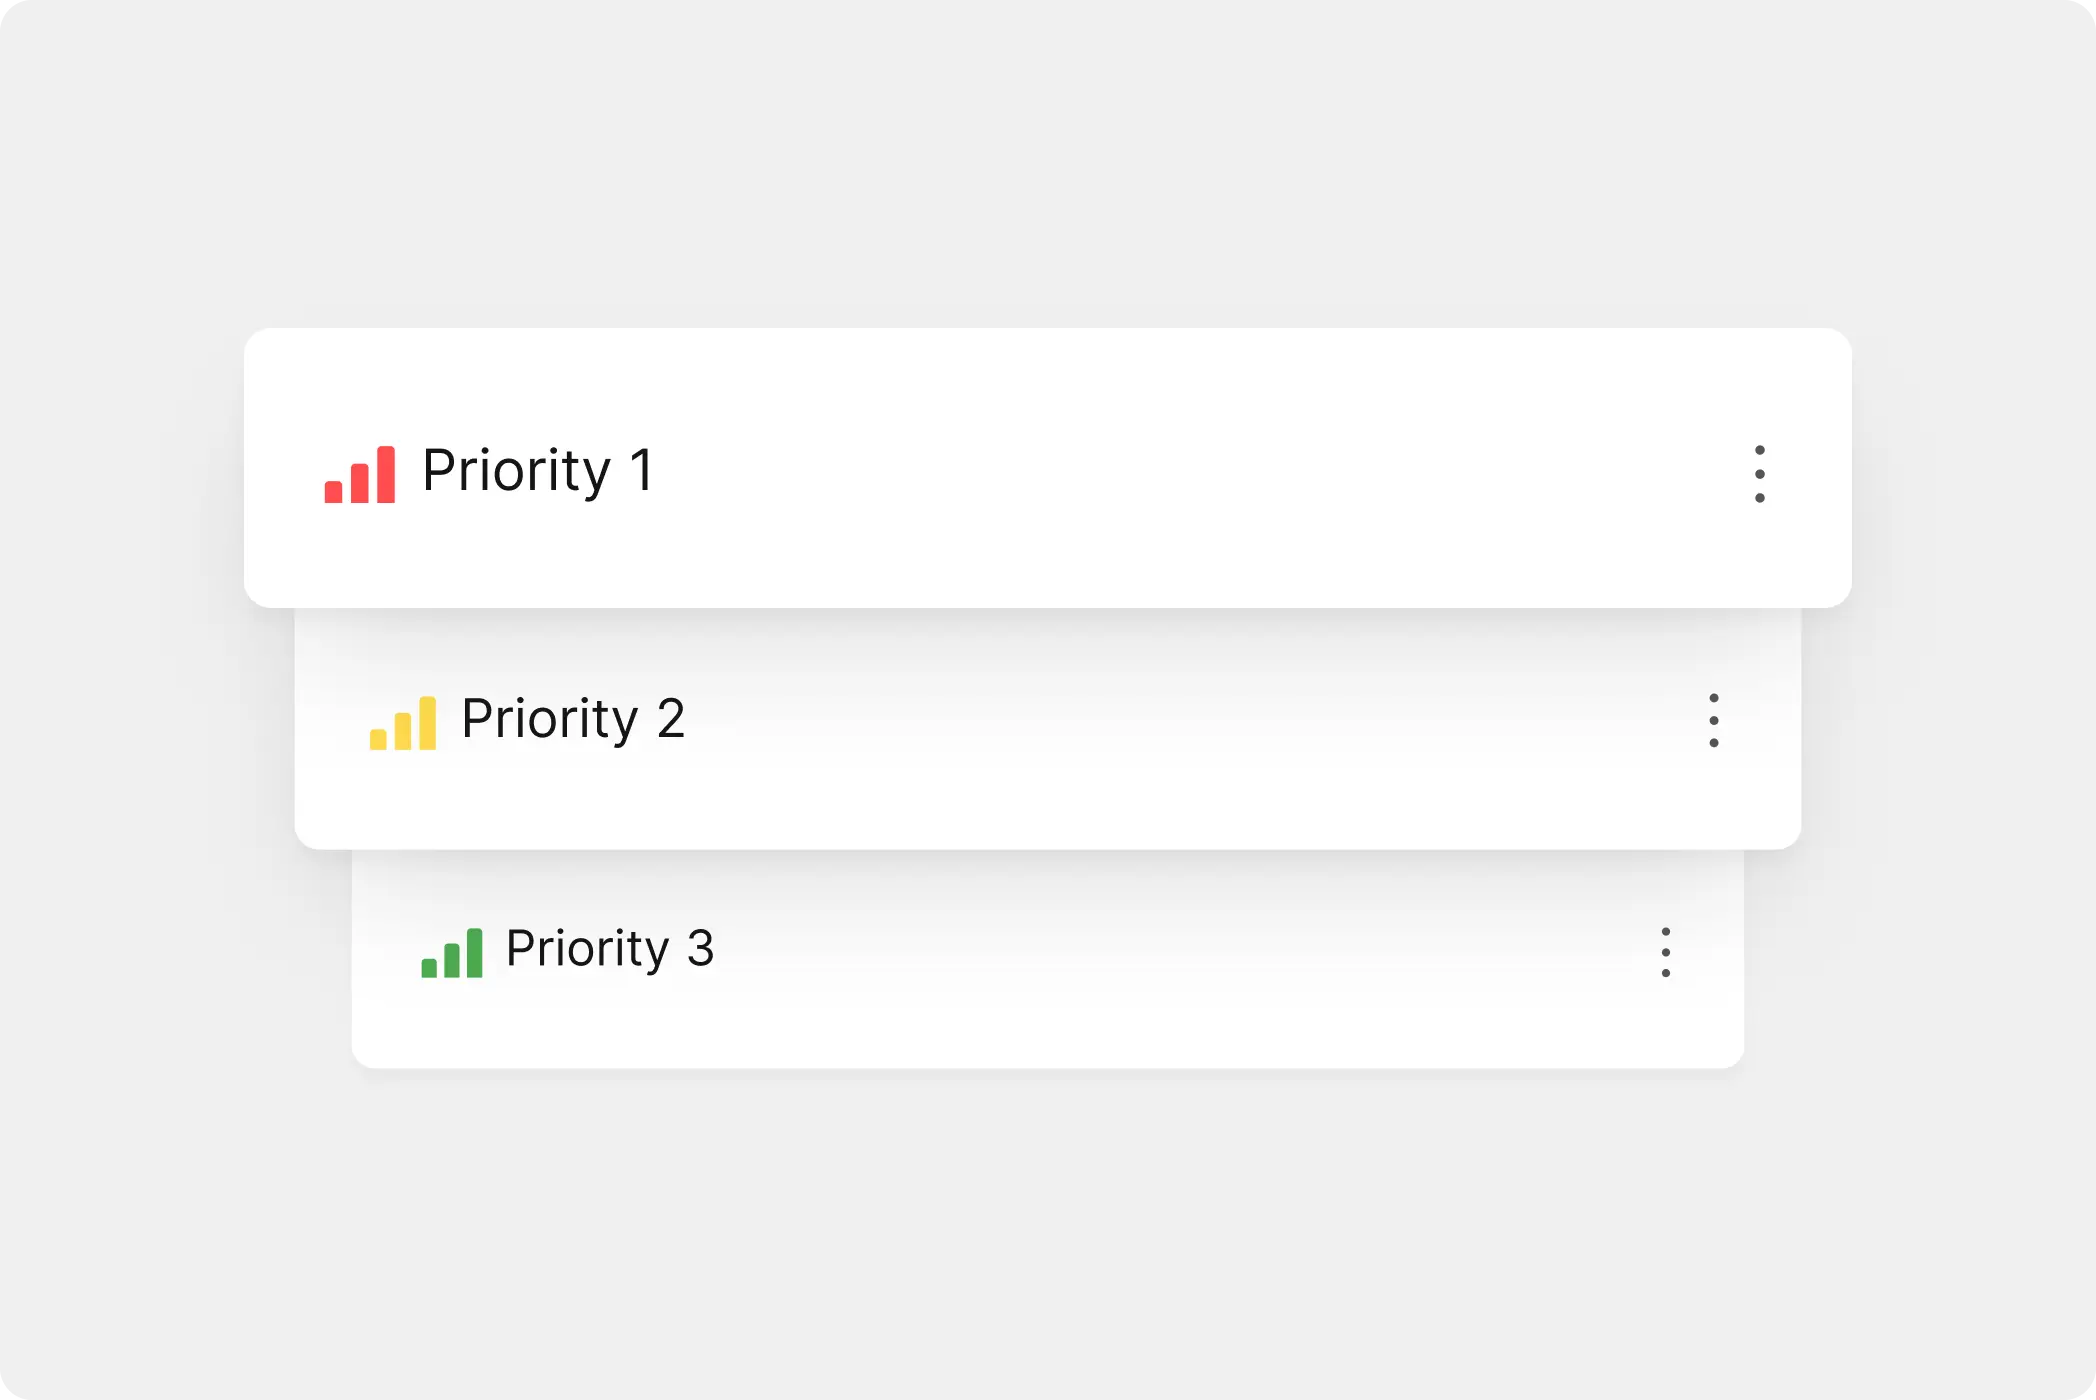Click the Priority 2 label text

click(x=573, y=720)
